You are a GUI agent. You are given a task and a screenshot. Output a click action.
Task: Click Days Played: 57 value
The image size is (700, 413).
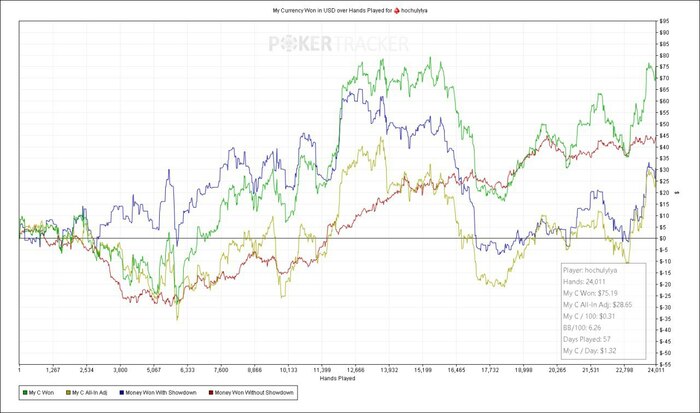coord(587,339)
